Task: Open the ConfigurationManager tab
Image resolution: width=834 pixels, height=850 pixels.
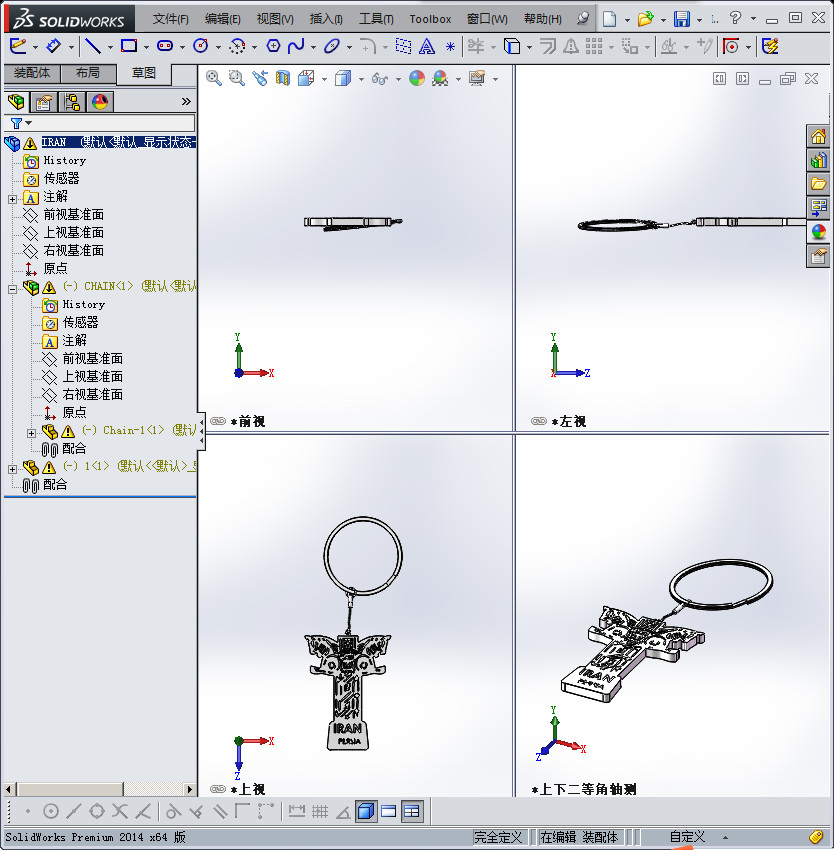Action: [x=72, y=102]
